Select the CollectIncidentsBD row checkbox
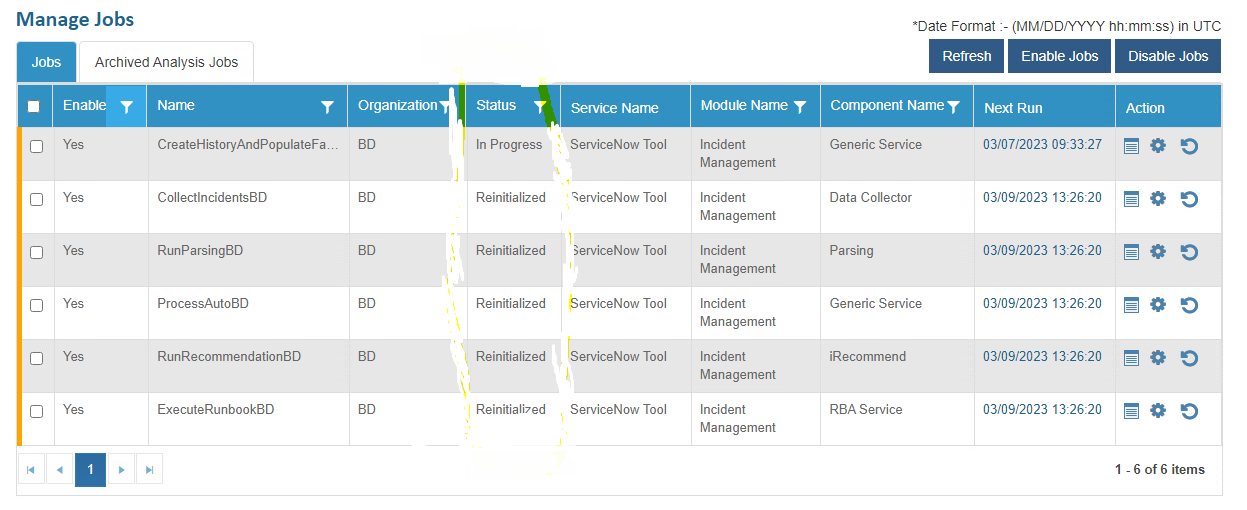 pyautogui.click(x=37, y=199)
